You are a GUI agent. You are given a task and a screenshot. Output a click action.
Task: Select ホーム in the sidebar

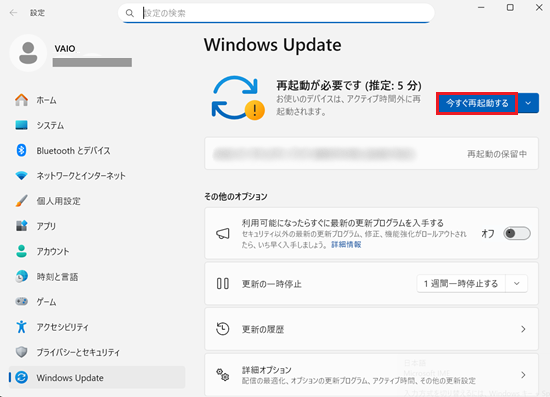97,100
